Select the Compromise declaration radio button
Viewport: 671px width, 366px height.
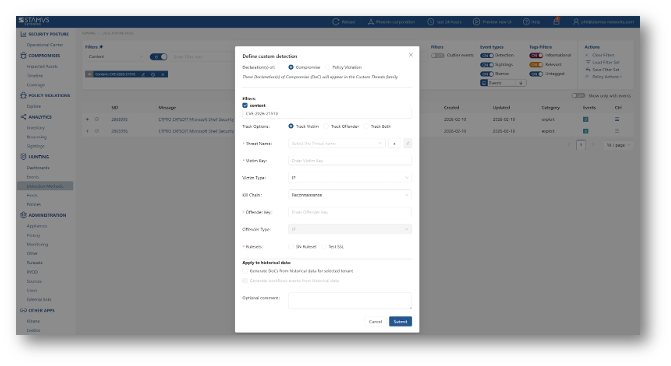[291, 67]
